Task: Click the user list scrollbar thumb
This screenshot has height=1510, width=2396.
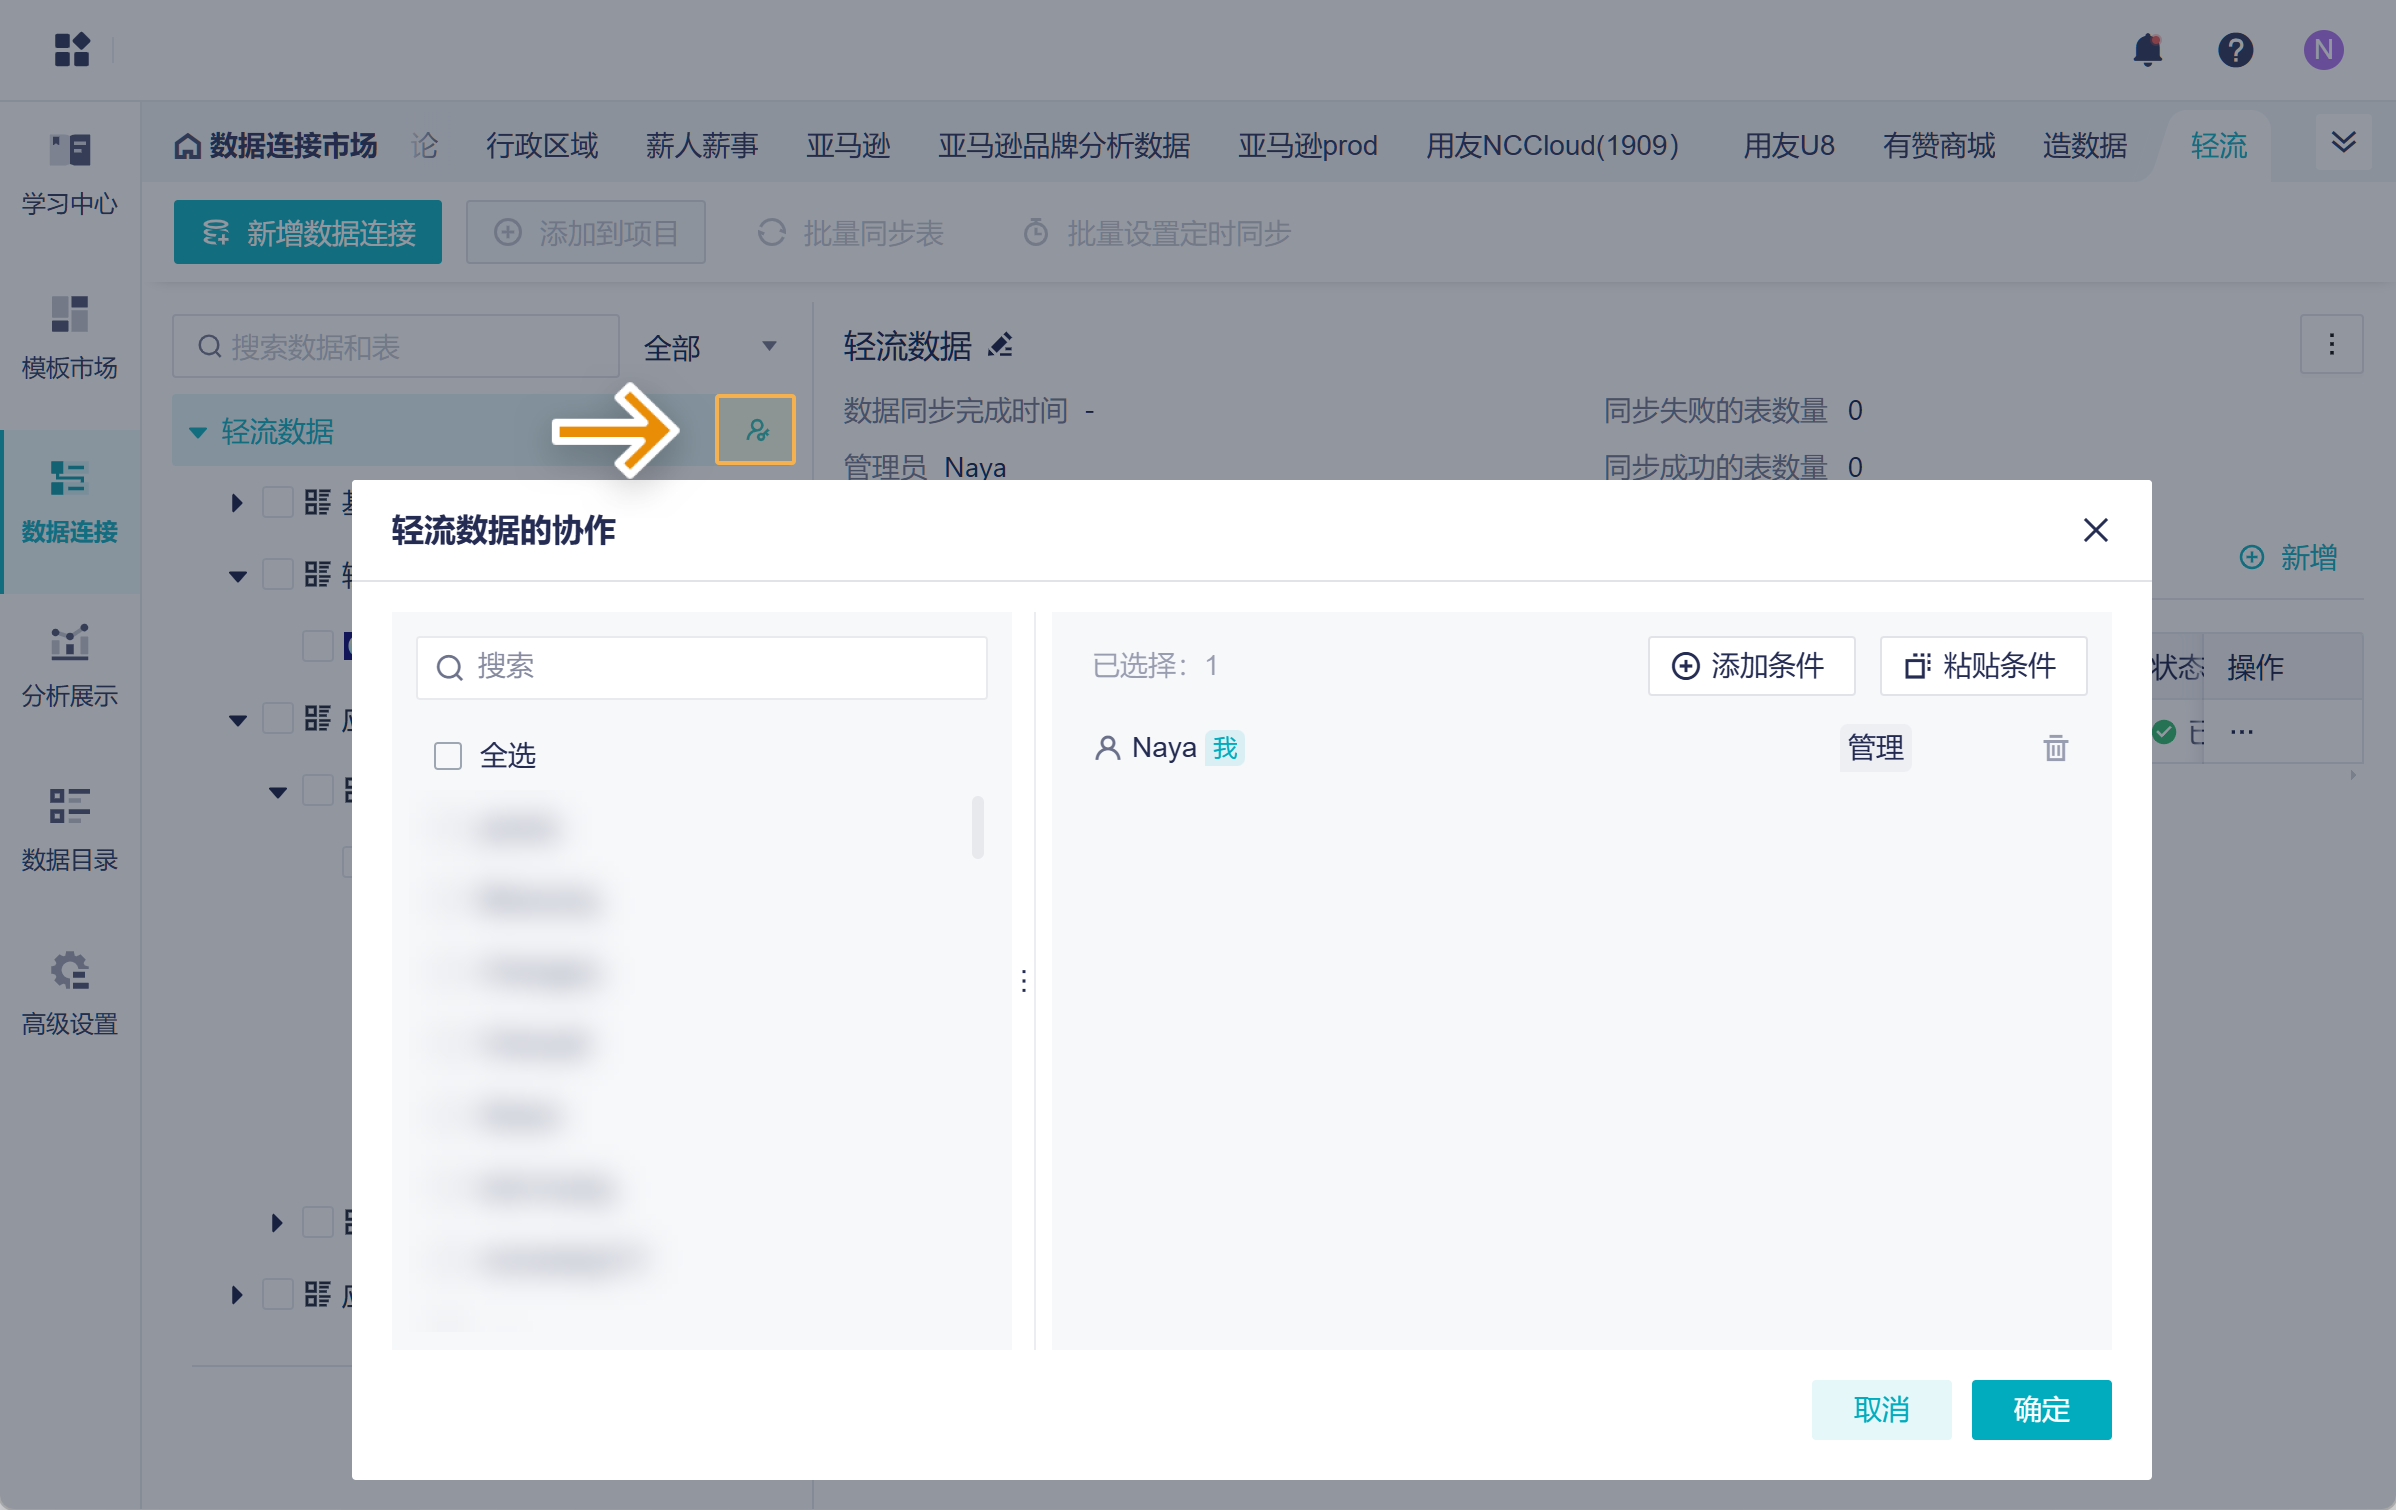Action: 977,827
